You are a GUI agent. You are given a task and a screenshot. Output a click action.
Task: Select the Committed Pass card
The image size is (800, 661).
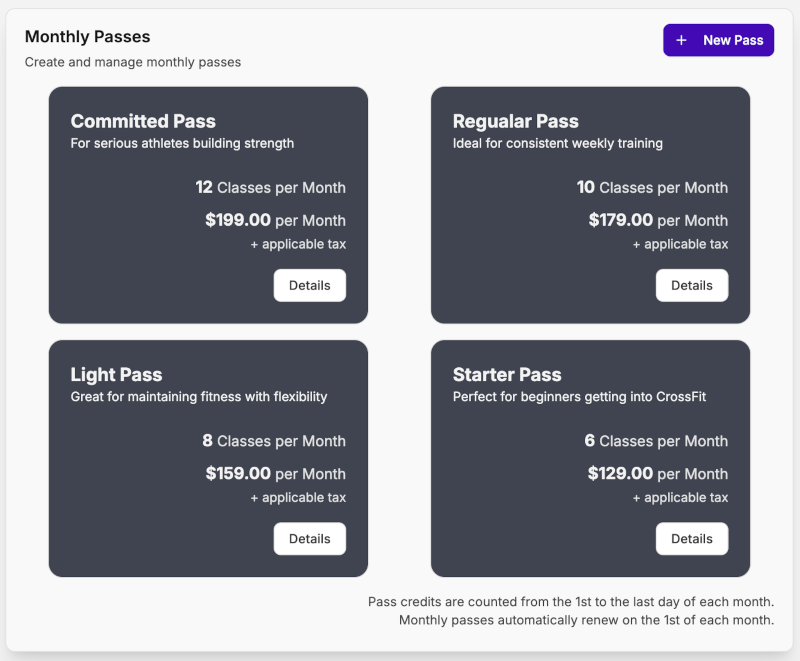point(208,204)
